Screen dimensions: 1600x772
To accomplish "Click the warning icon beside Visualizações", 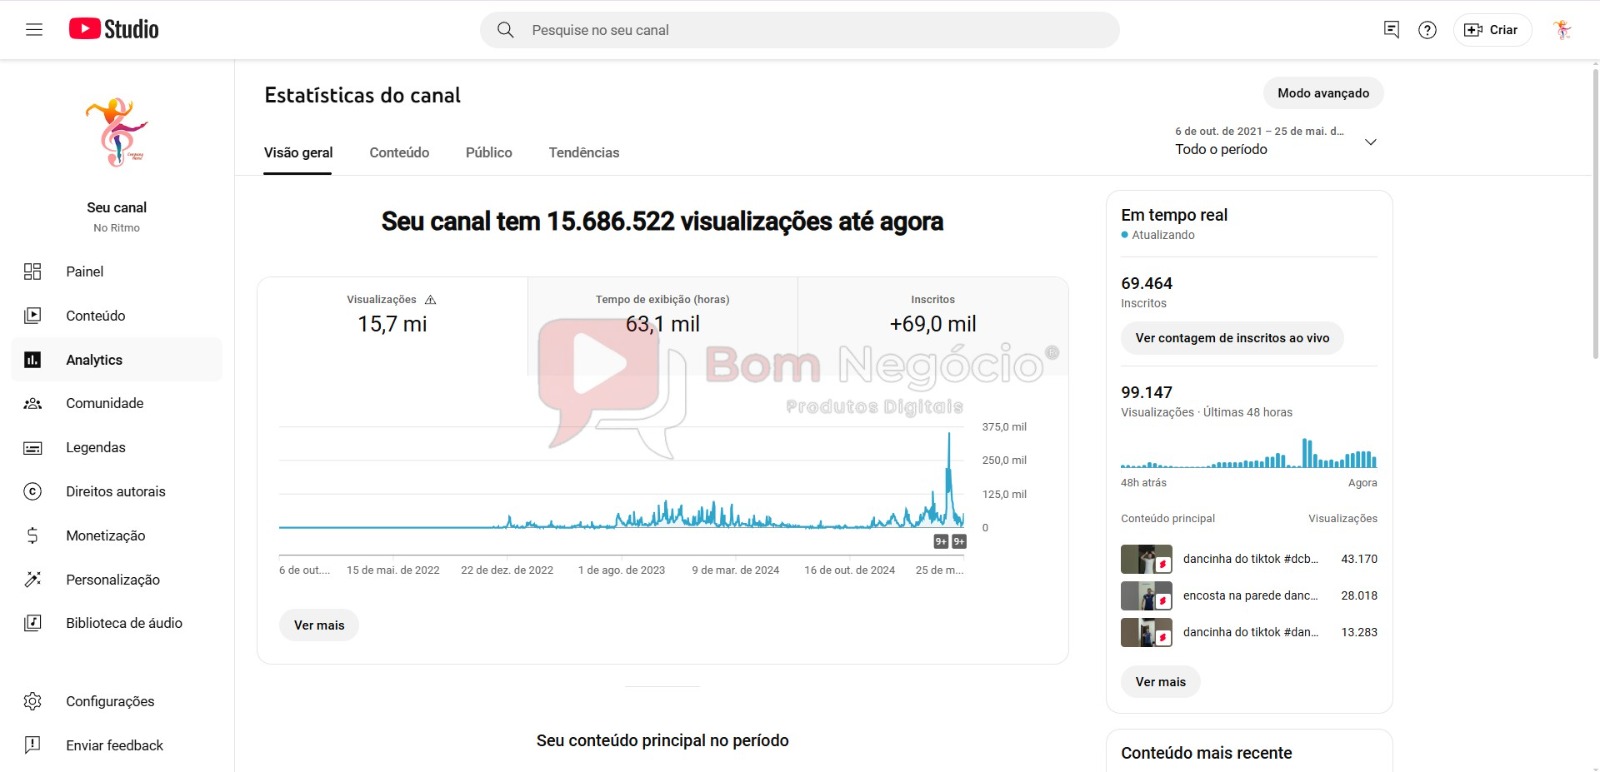I will [x=431, y=300].
